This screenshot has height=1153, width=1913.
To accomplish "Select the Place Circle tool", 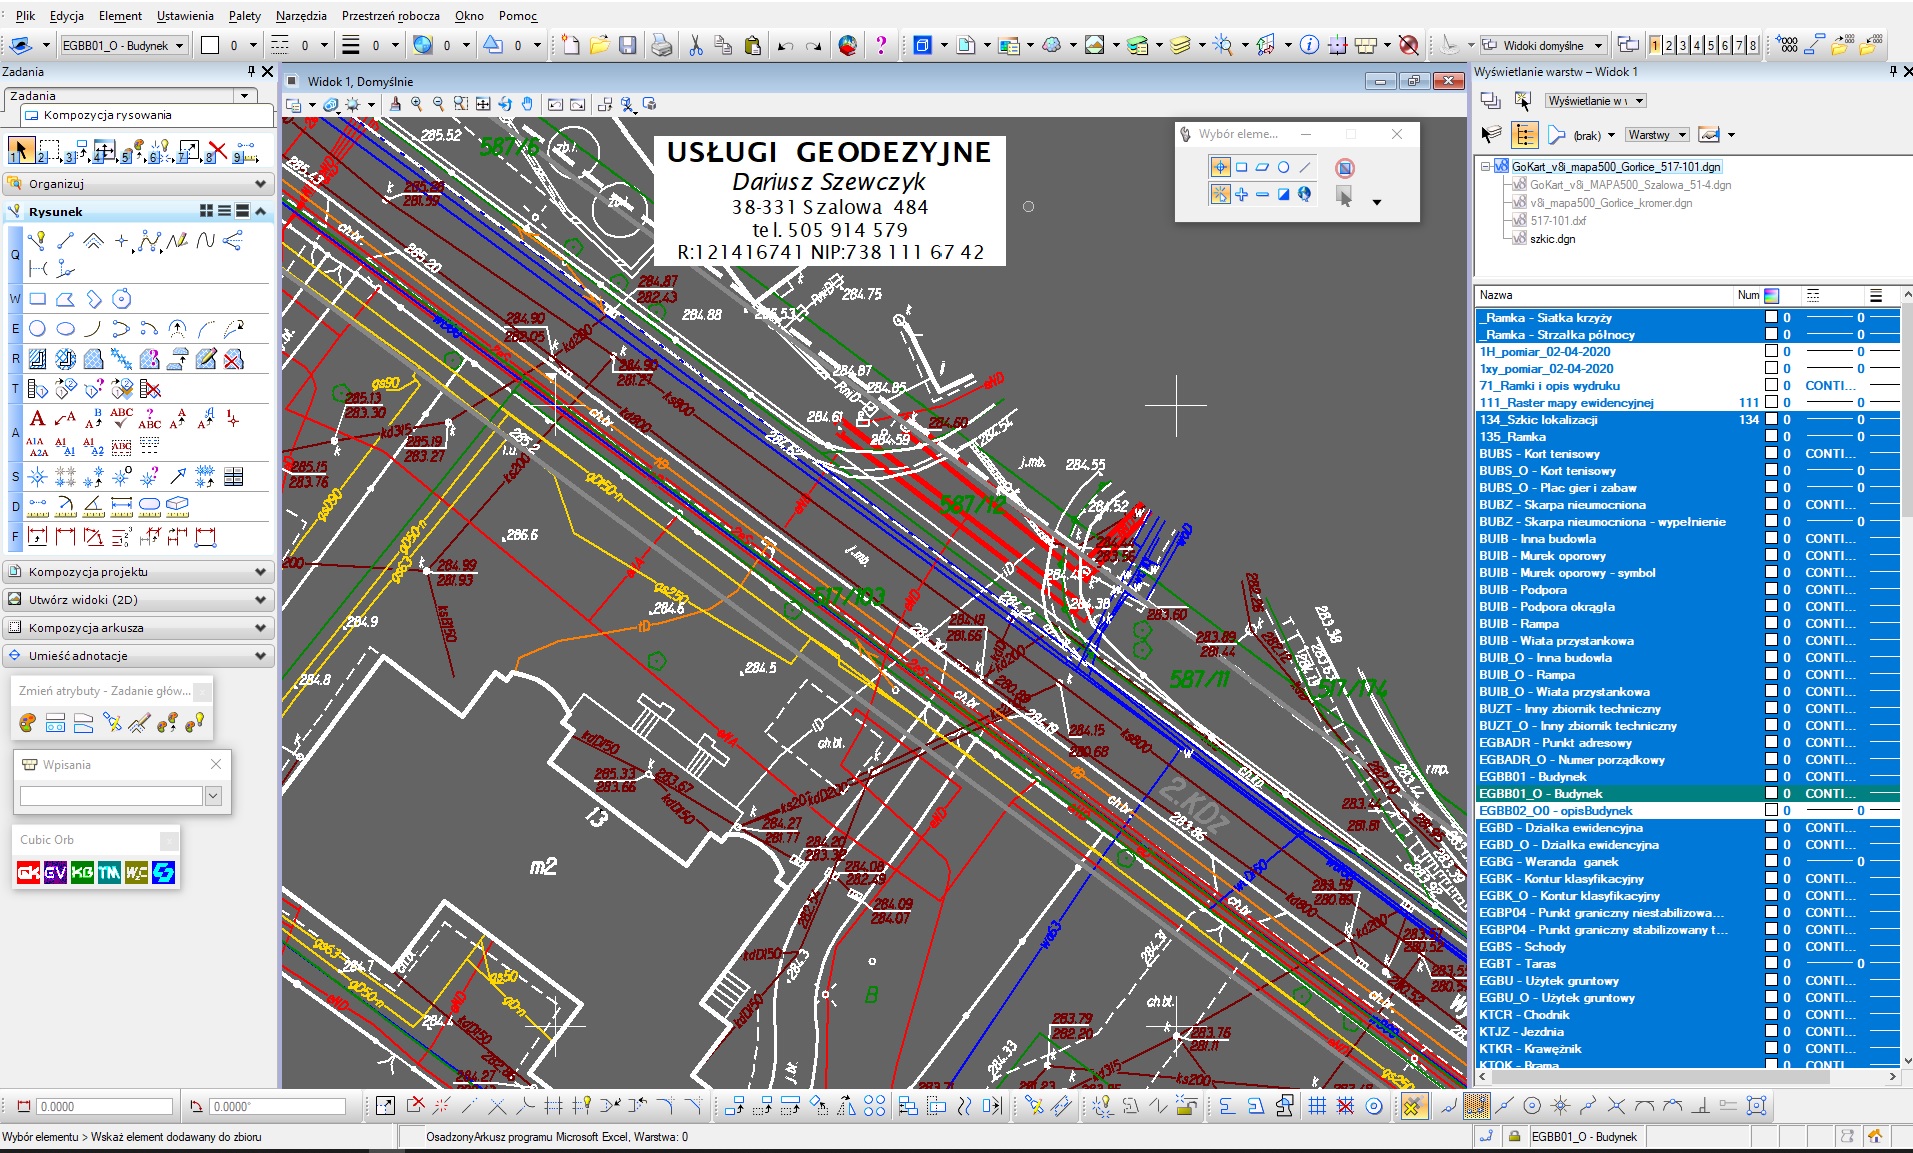I will 37,328.
